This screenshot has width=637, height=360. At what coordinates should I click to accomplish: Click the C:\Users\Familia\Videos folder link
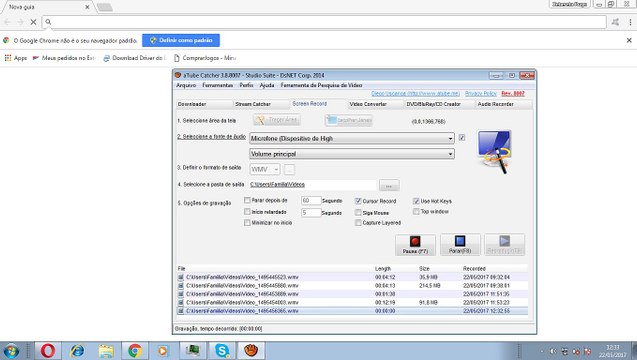(x=277, y=184)
